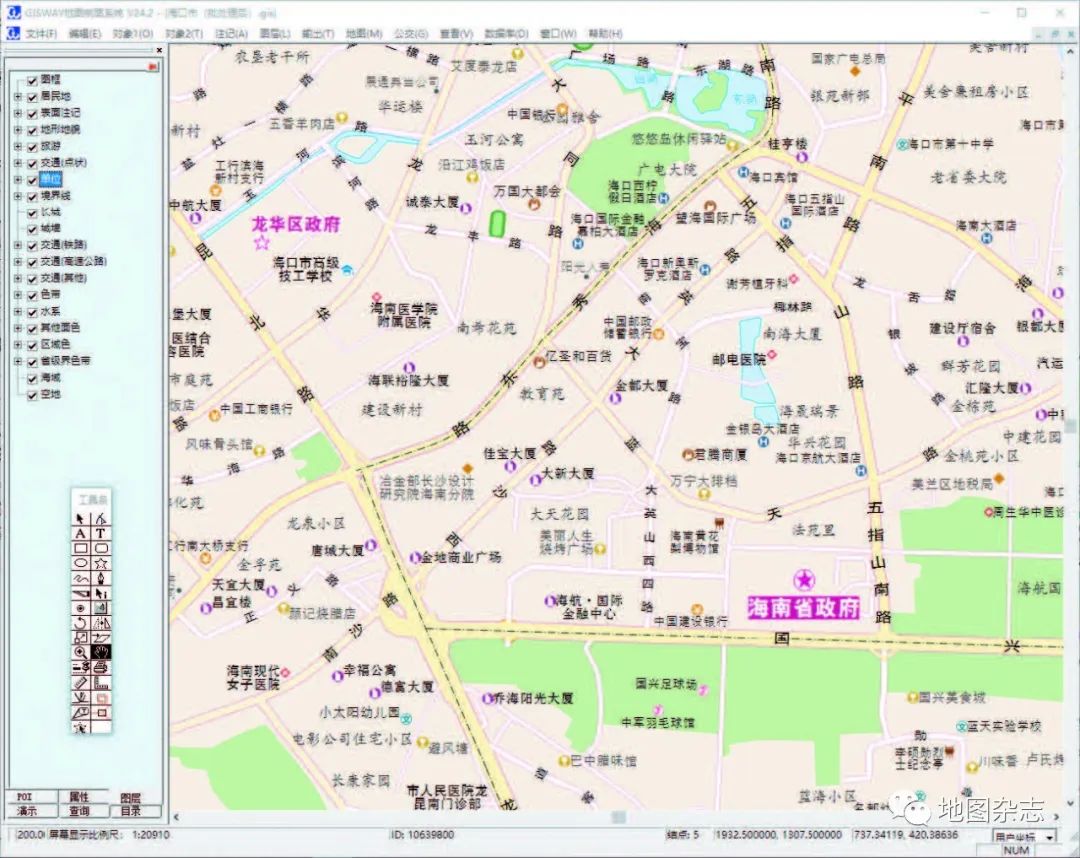Expand the 色带 tree node
The width and height of the screenshot is (1080, 858).
tap(16, 294)
